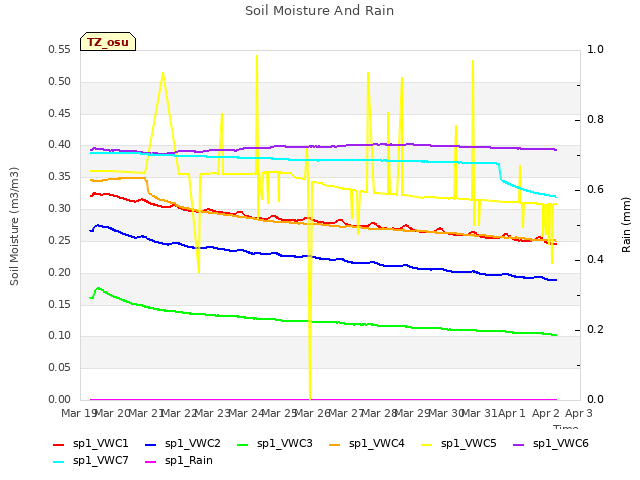The image size is (640, 480).
Task: Click orange color marker for sp1_VWC4
Action: 335,445
